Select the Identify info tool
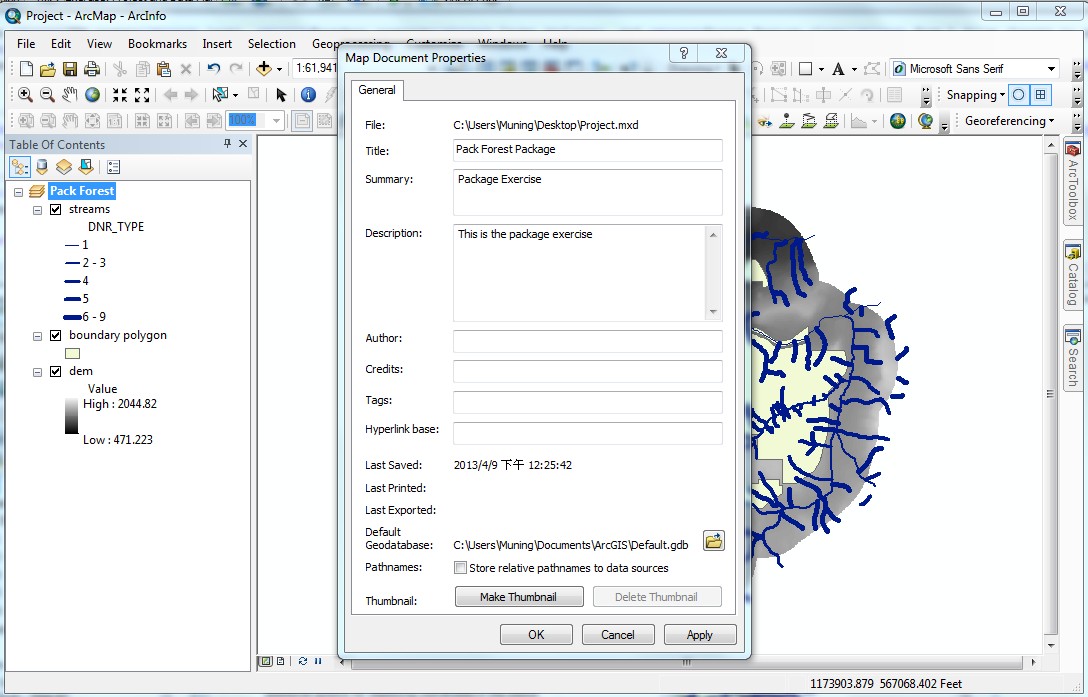 point(308,95)
